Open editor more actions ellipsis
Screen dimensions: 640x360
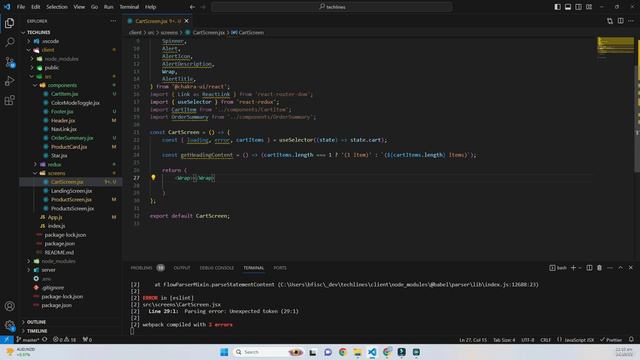point(631,21)
